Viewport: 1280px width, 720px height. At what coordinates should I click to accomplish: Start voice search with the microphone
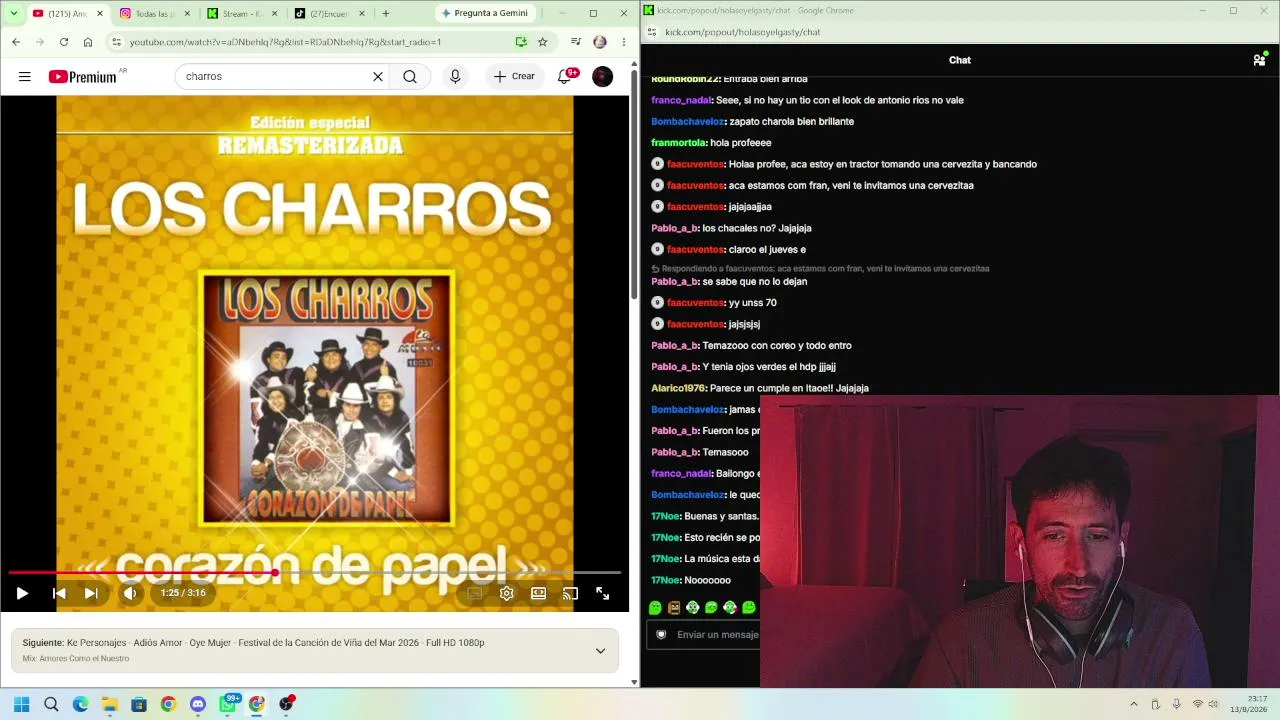[x=455, y=76]
